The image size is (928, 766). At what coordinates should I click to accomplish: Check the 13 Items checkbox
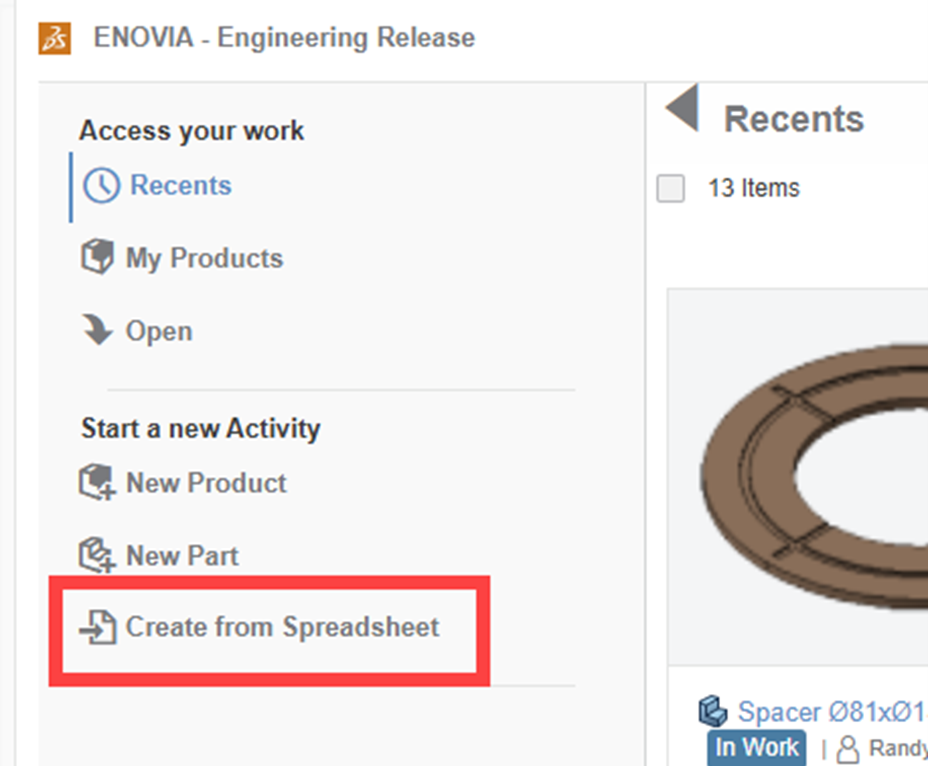click(672, 188)
